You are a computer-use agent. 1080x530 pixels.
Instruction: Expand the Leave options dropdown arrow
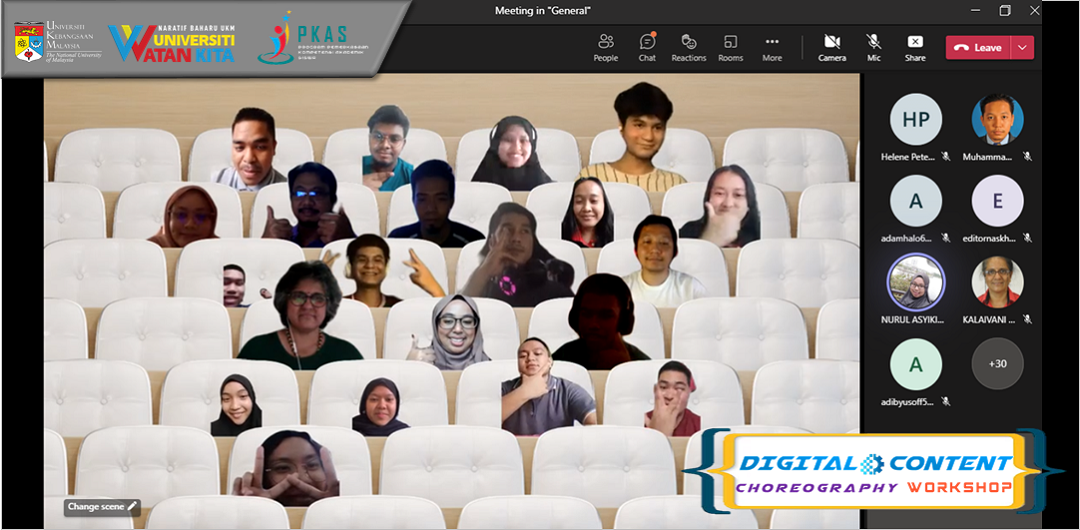coord(1022,47)
